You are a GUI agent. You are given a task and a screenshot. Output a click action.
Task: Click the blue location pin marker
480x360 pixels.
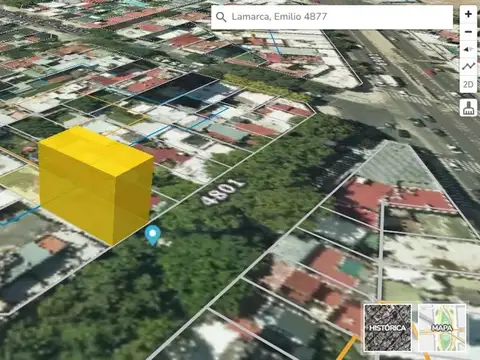pyautogui.click(x=153, y=235)
